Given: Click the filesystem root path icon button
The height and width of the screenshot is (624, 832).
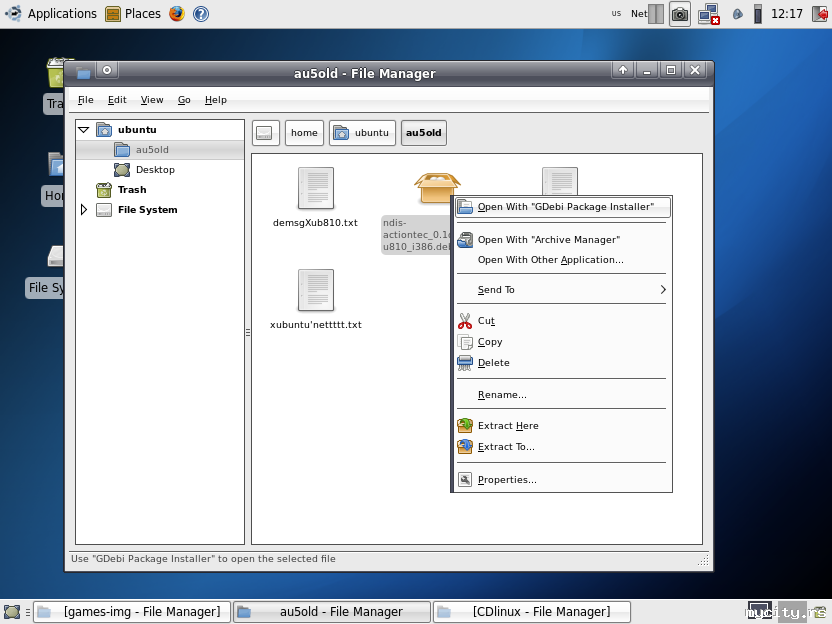Looking at the screenshot, I should point(265,133).
